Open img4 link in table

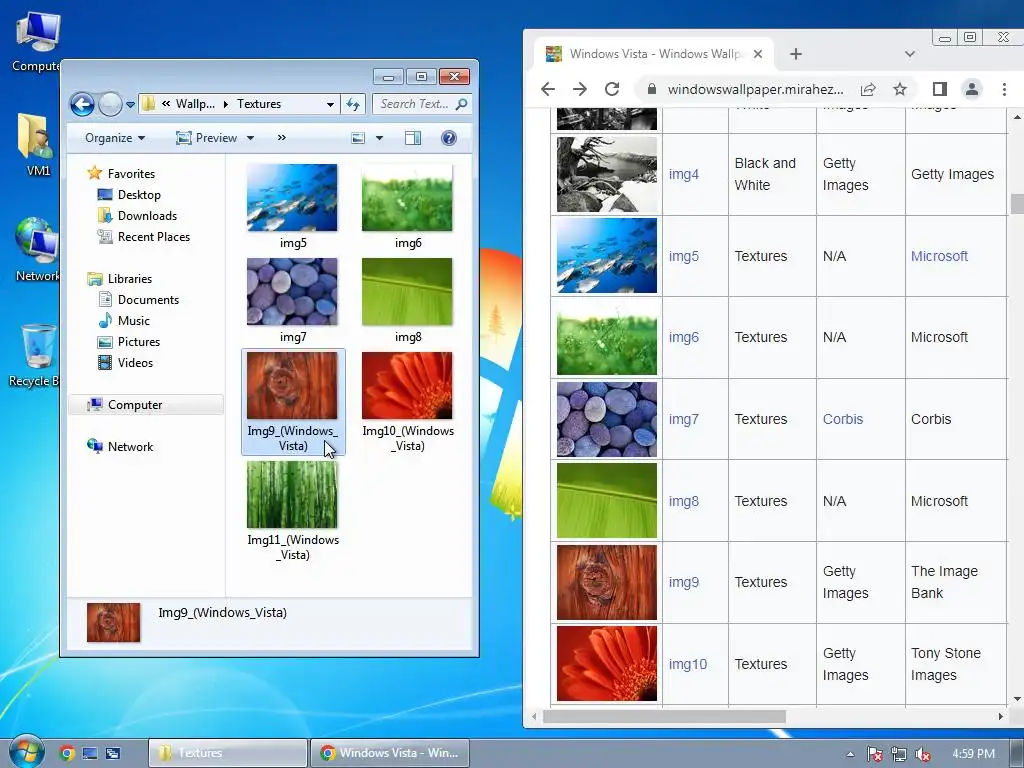click(x=684, y=174)
